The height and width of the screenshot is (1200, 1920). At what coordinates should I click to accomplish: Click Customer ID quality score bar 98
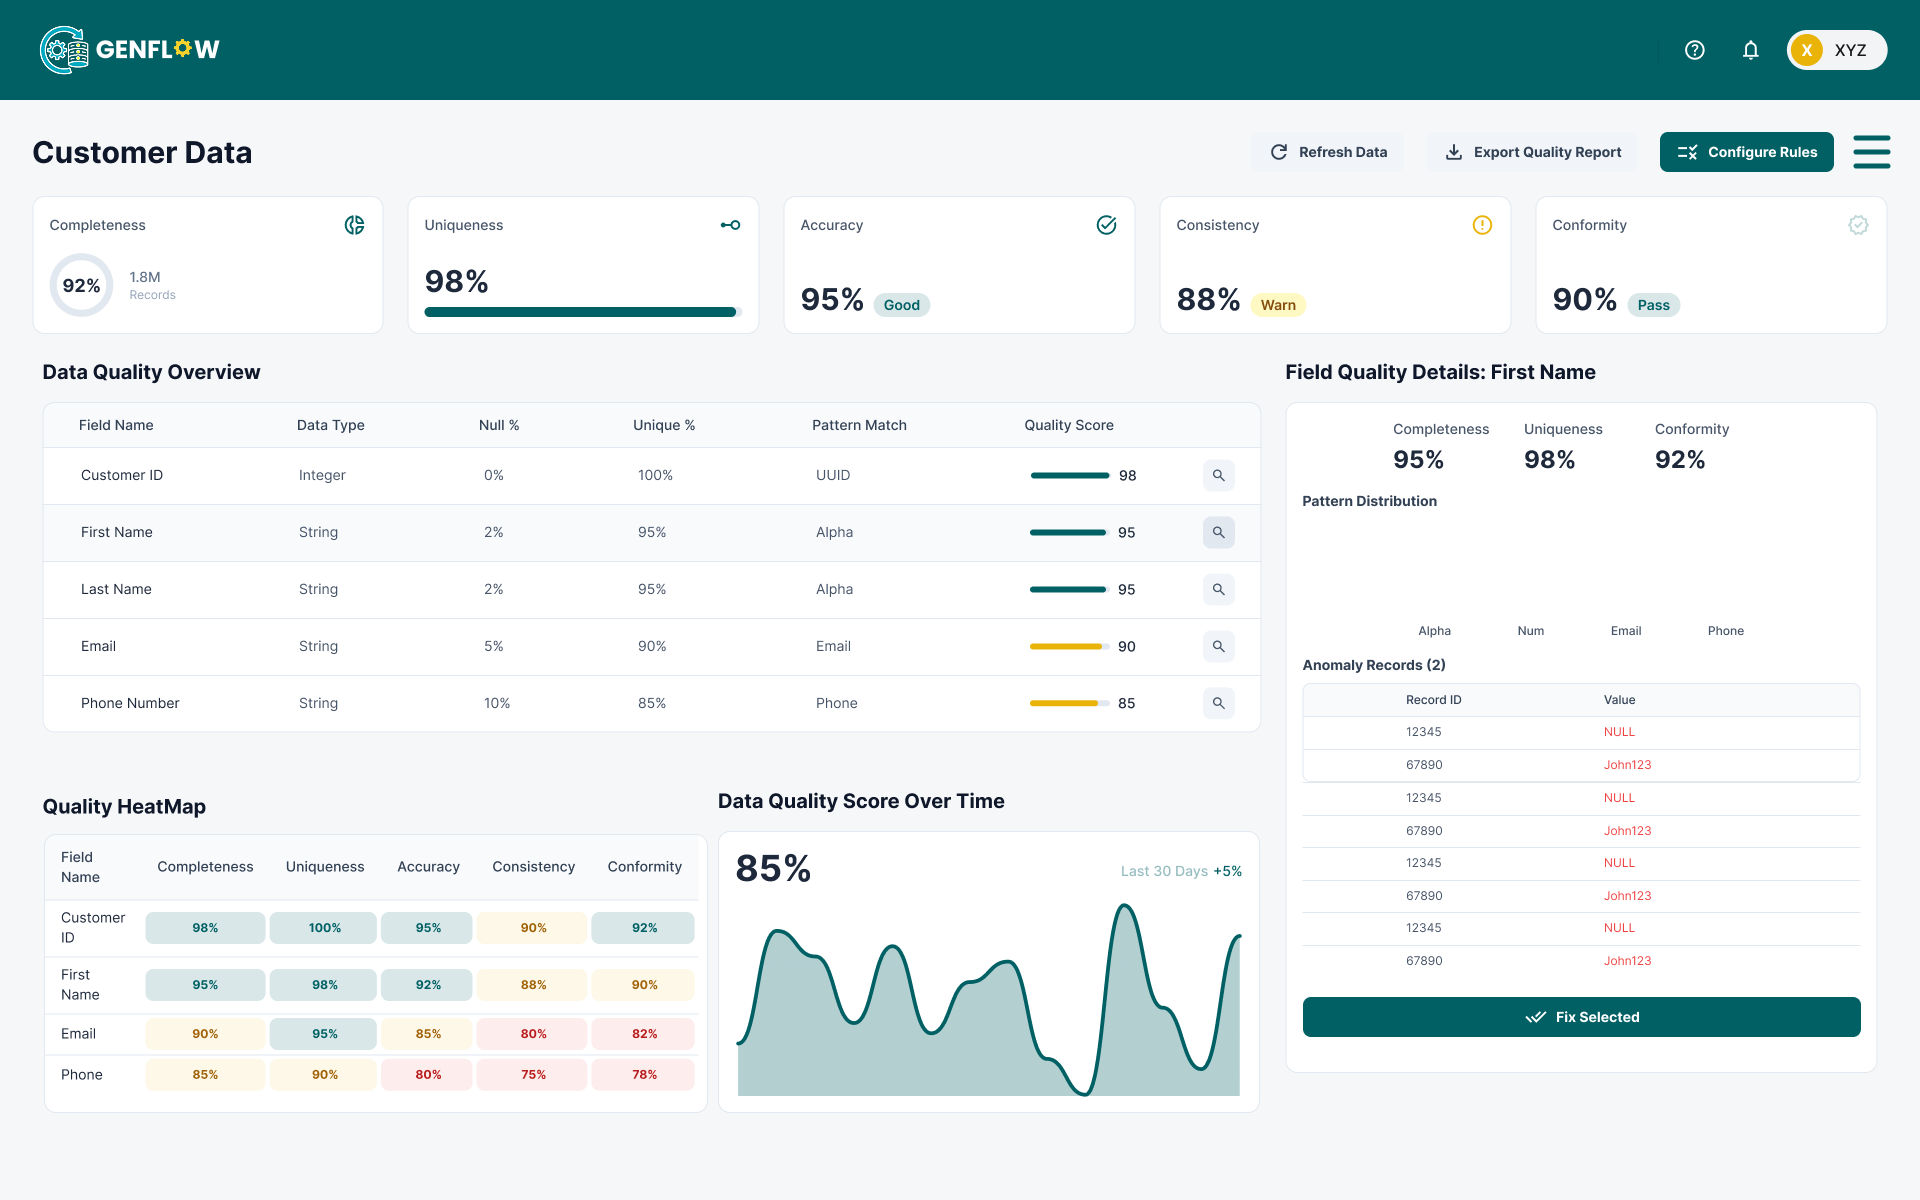pos(1070,475)
